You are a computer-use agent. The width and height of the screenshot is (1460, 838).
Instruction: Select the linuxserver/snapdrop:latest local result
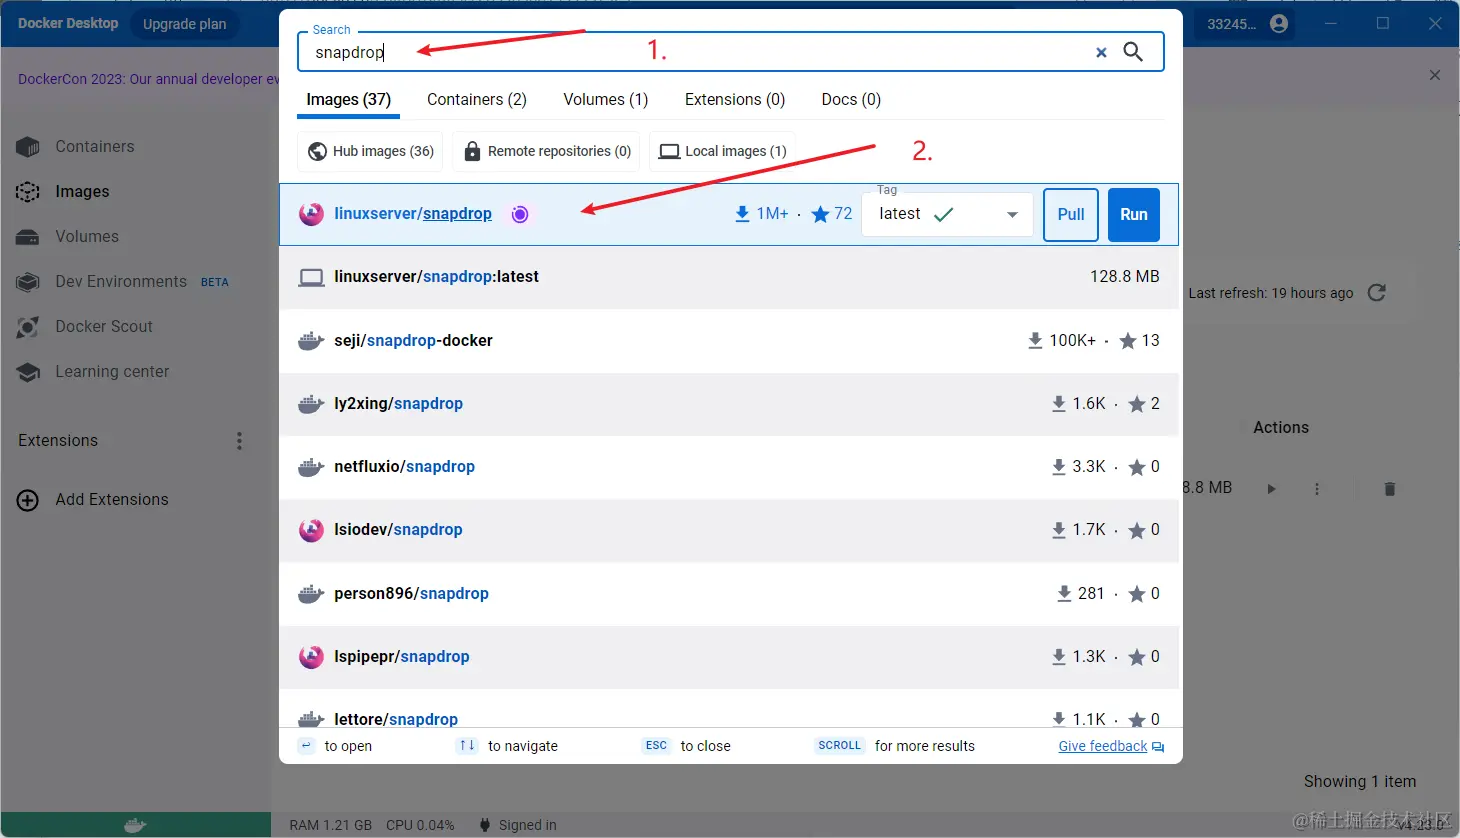pyautogui.click(x=729, y=277)
